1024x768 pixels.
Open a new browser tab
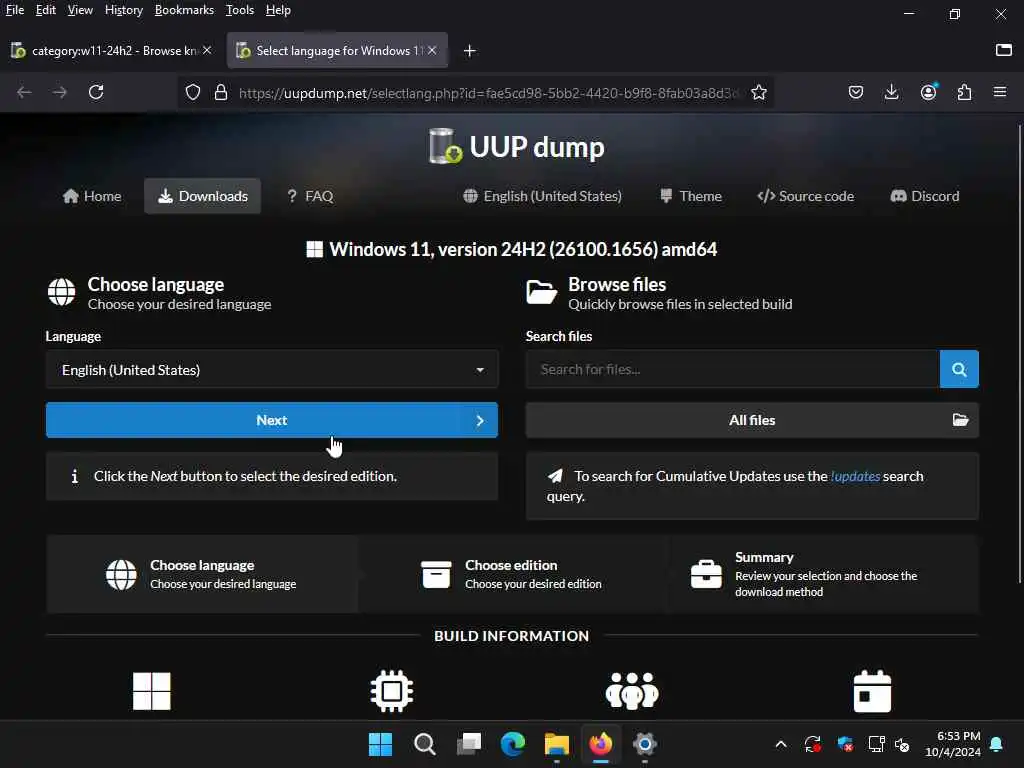470,50
